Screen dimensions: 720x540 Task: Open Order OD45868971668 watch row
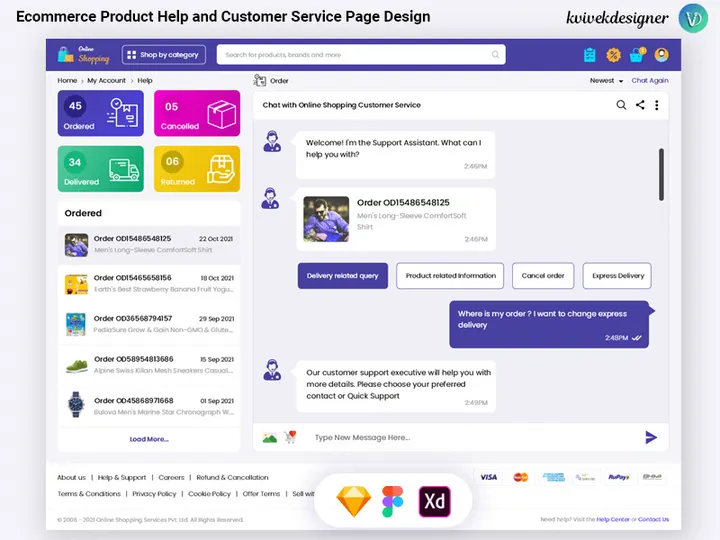149,406
